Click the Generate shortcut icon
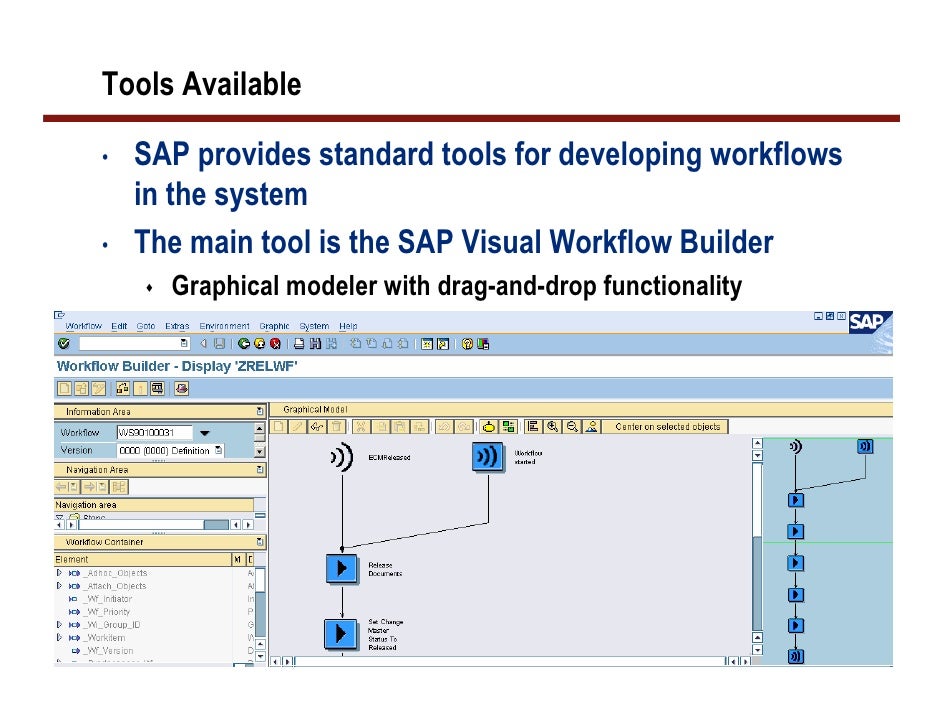 click(443, 344)
